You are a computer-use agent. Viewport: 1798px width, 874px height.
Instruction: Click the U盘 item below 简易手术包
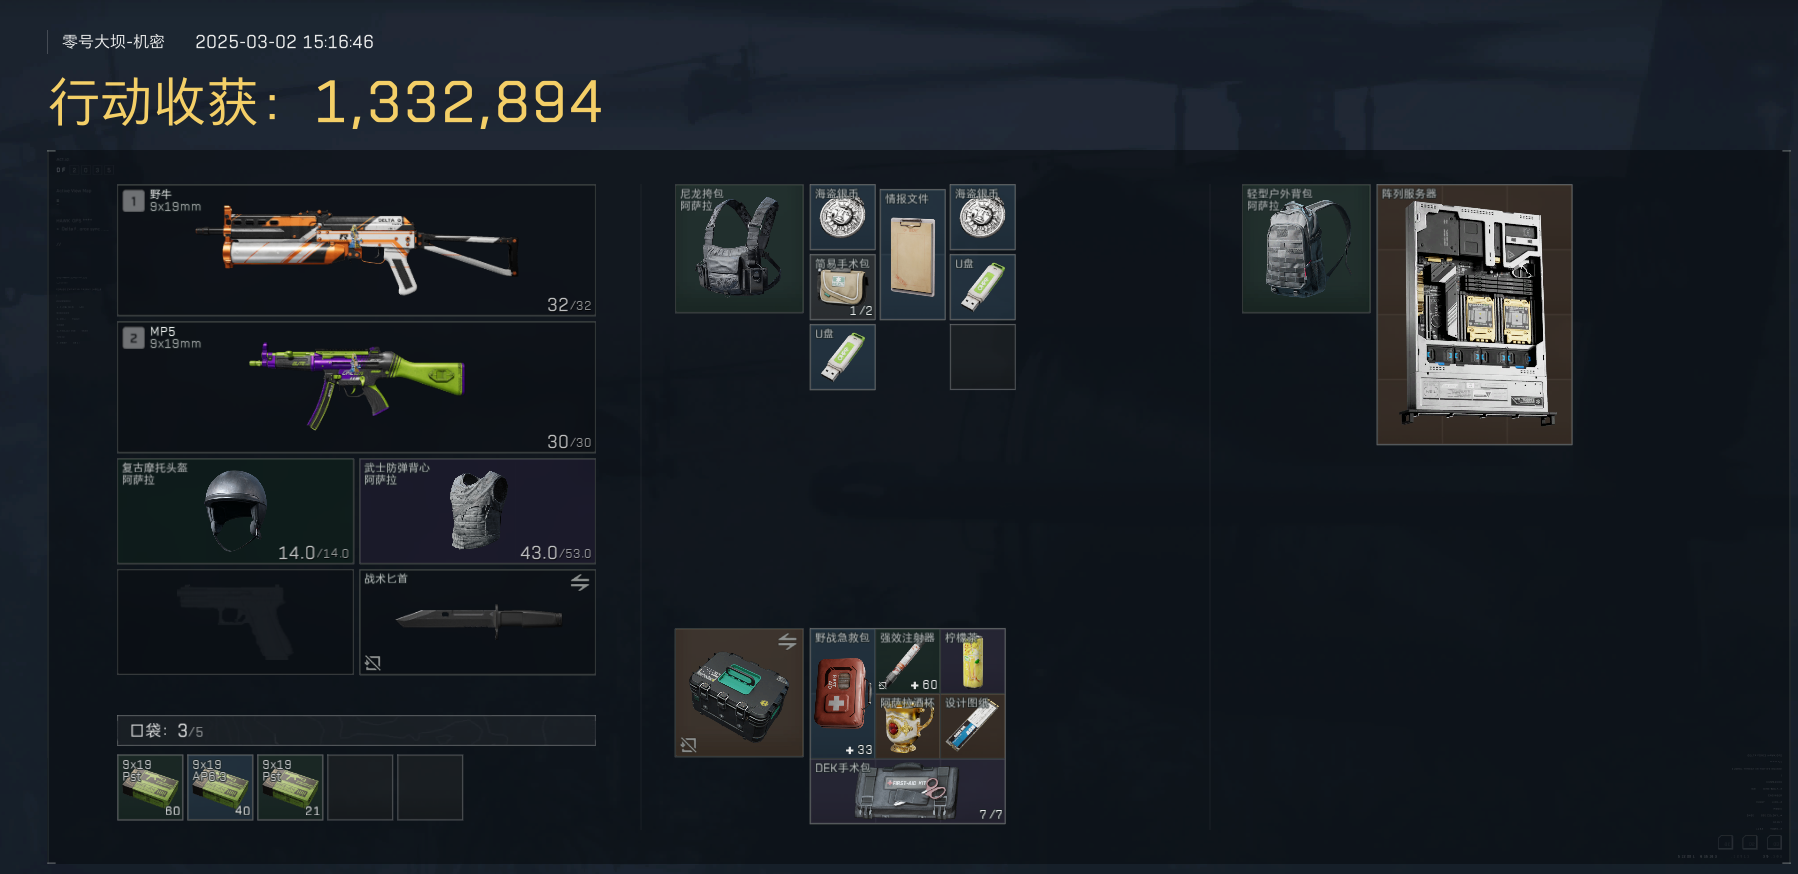click(x=842, y=357)
